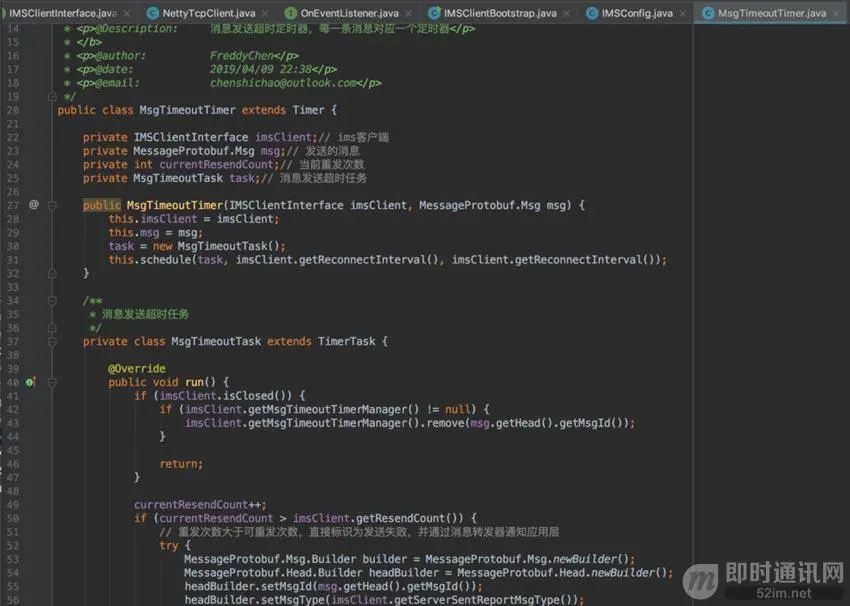Close the IMSConfig.java tab

[682, 14]
